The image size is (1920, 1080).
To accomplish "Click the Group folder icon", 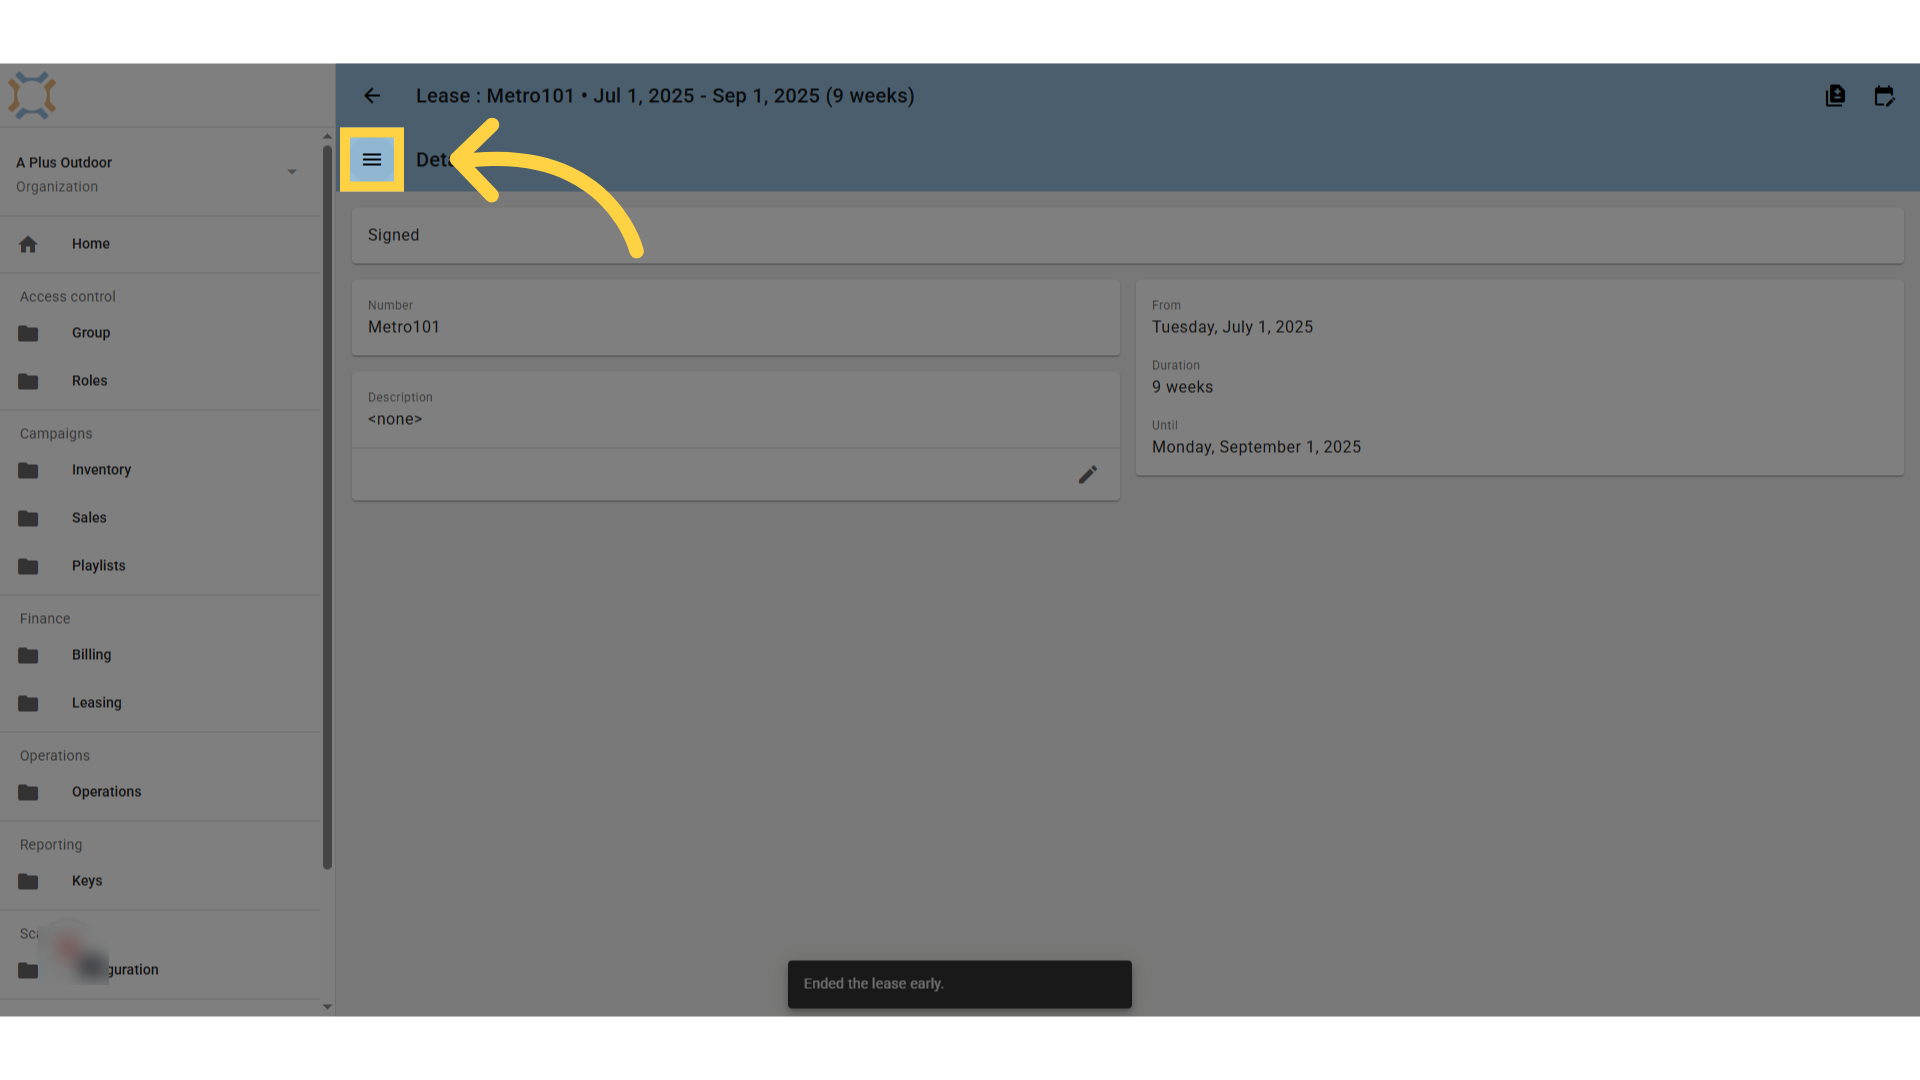I will click(28, 333).
